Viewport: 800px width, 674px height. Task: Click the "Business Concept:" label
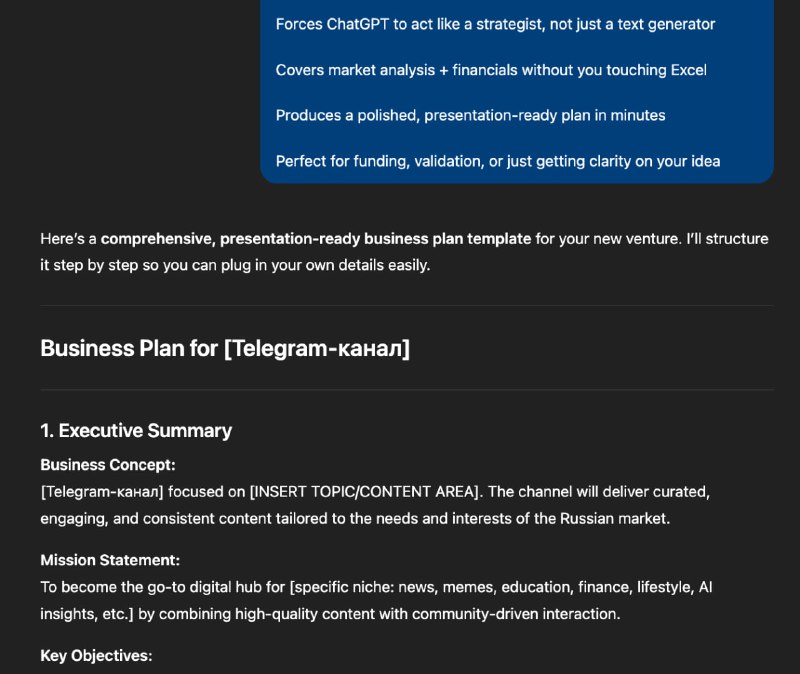[108, 465]
